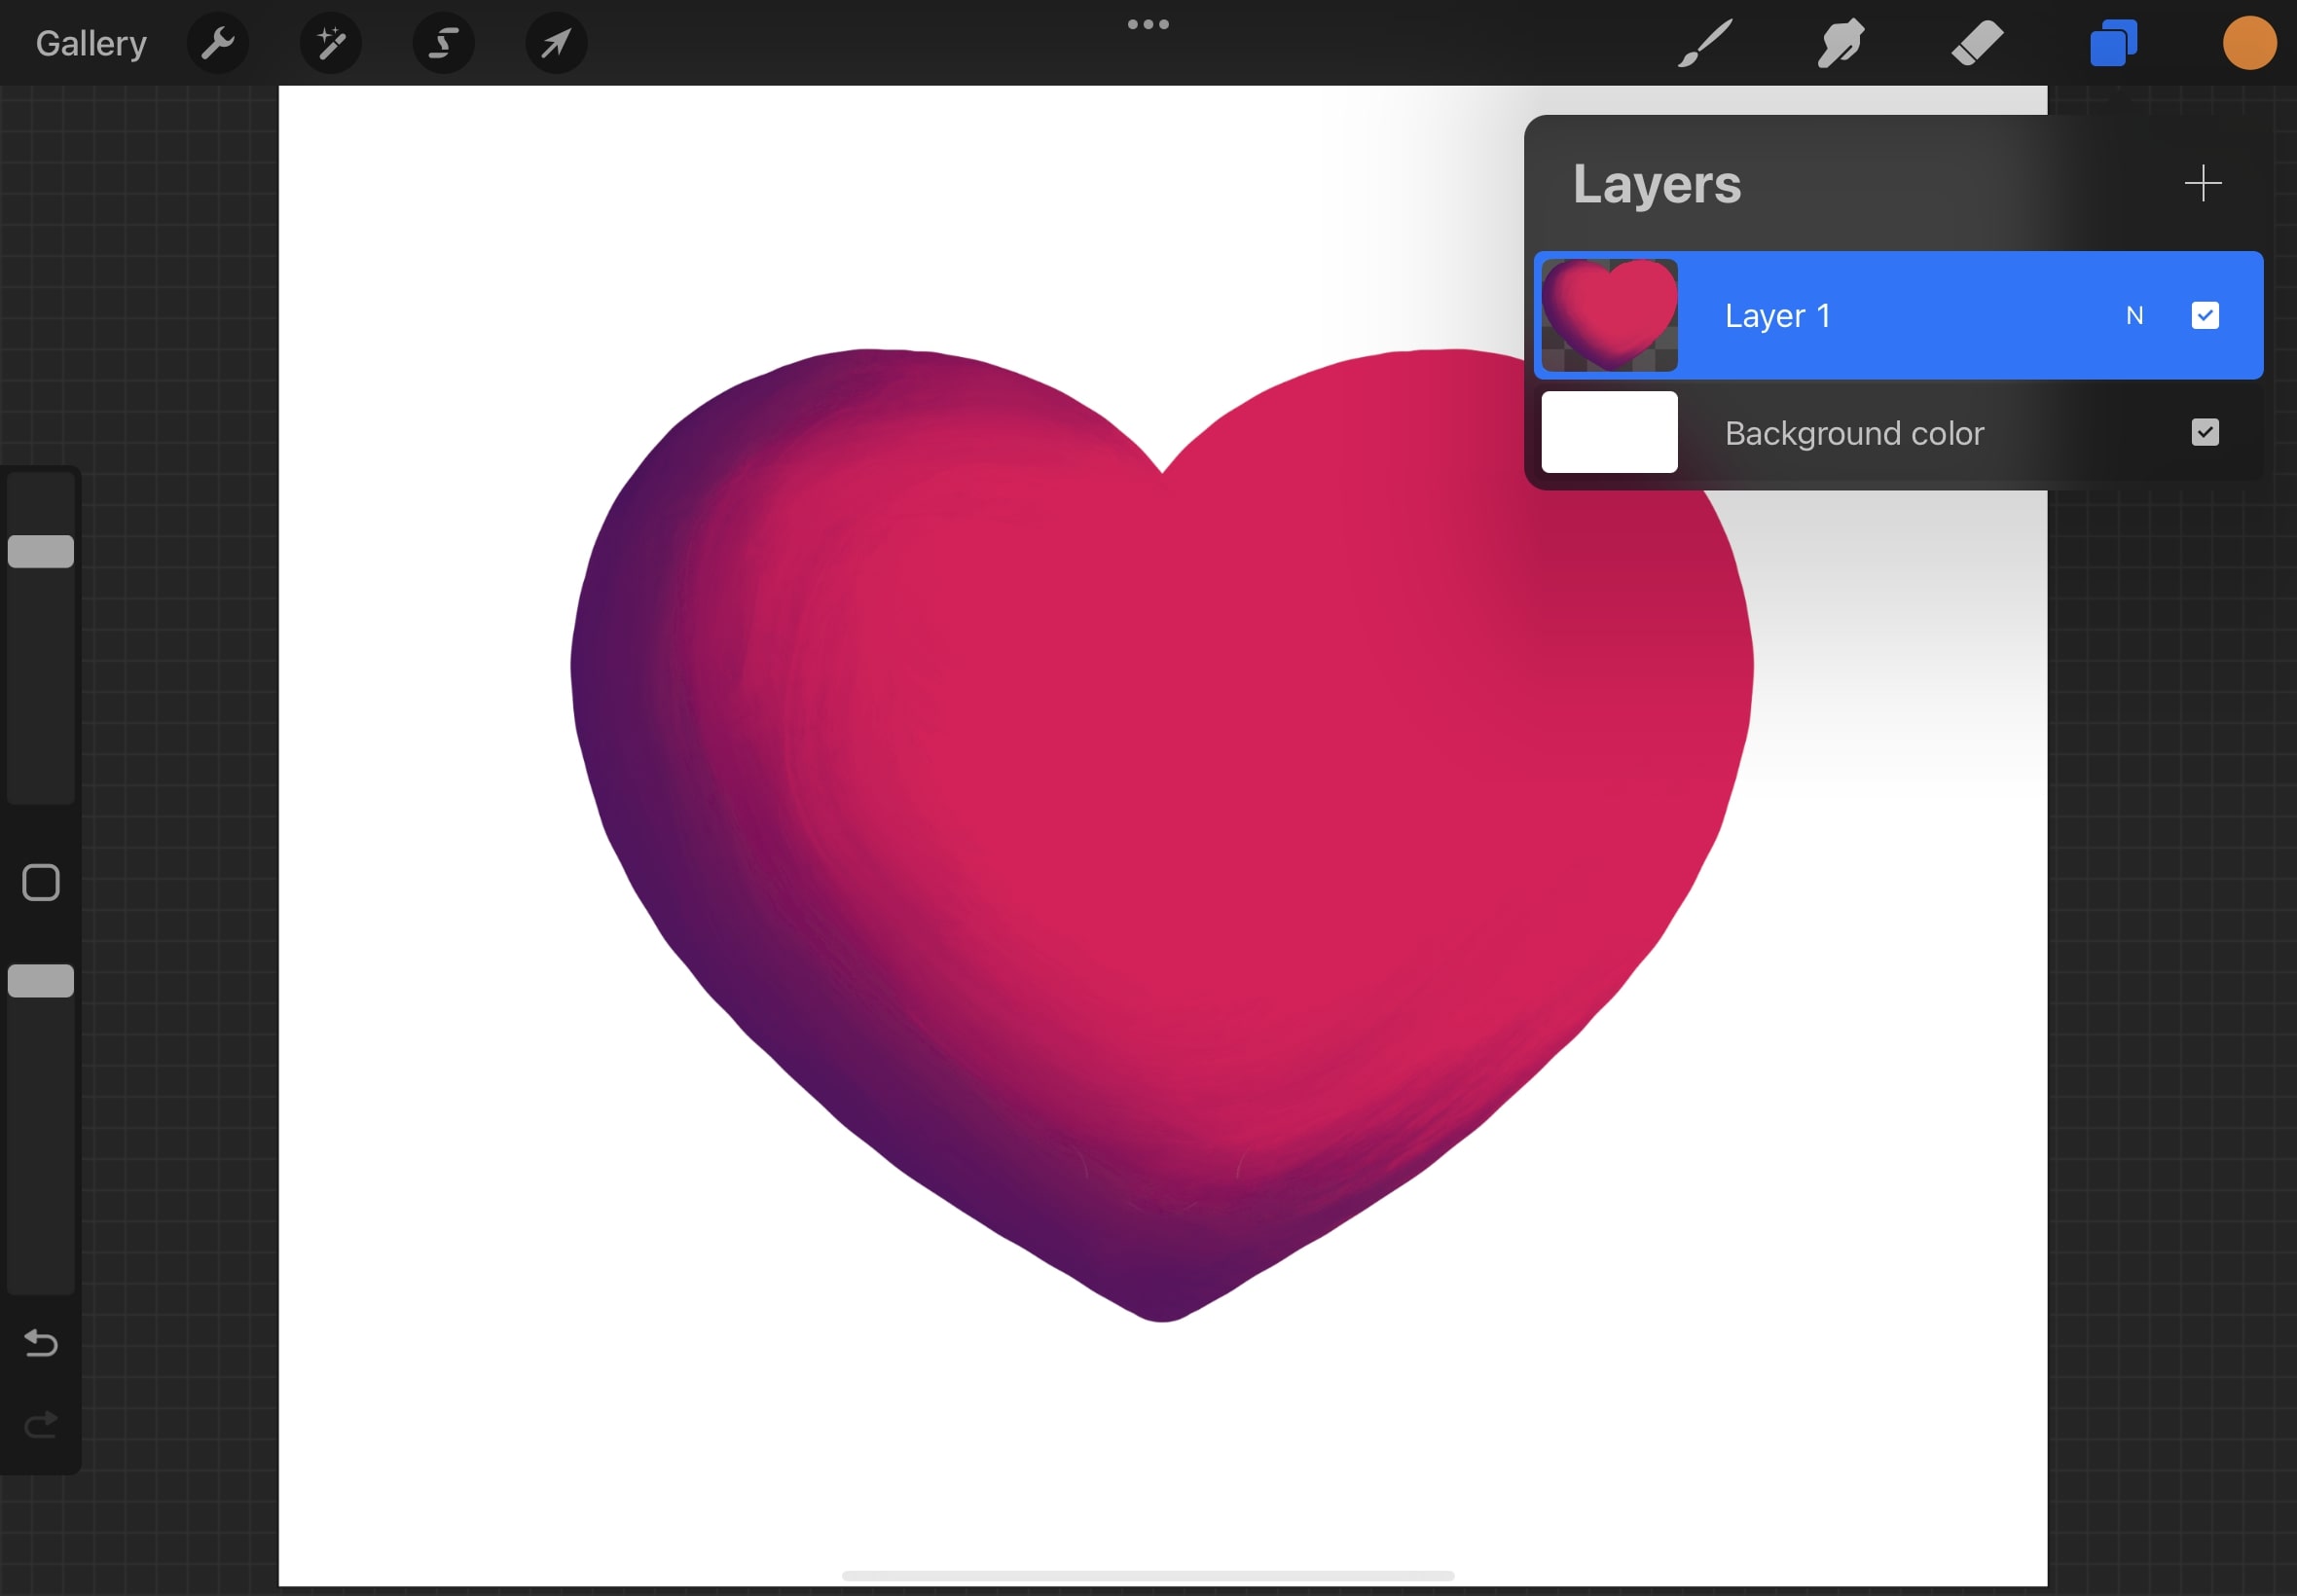Select the Background color row

pyautogui.click(x=1900, y=433)
